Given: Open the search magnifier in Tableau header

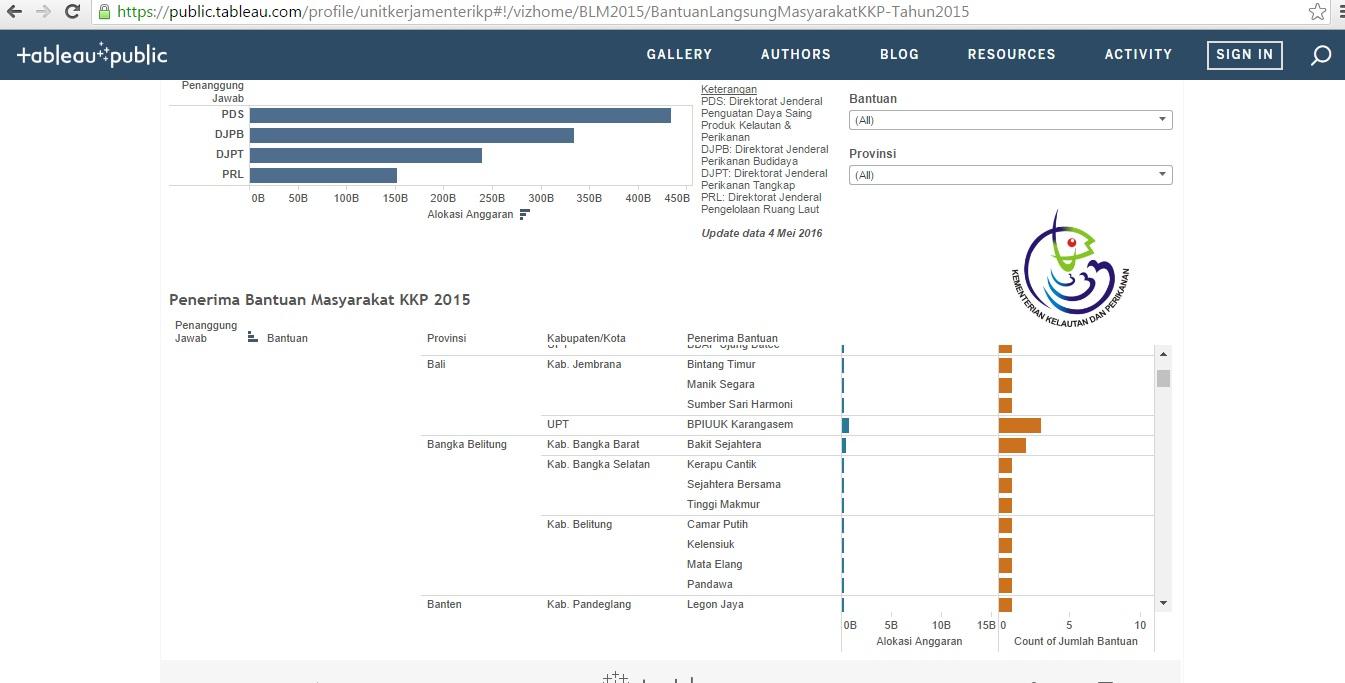Looking at the screenshot, I should point(1320,55).
